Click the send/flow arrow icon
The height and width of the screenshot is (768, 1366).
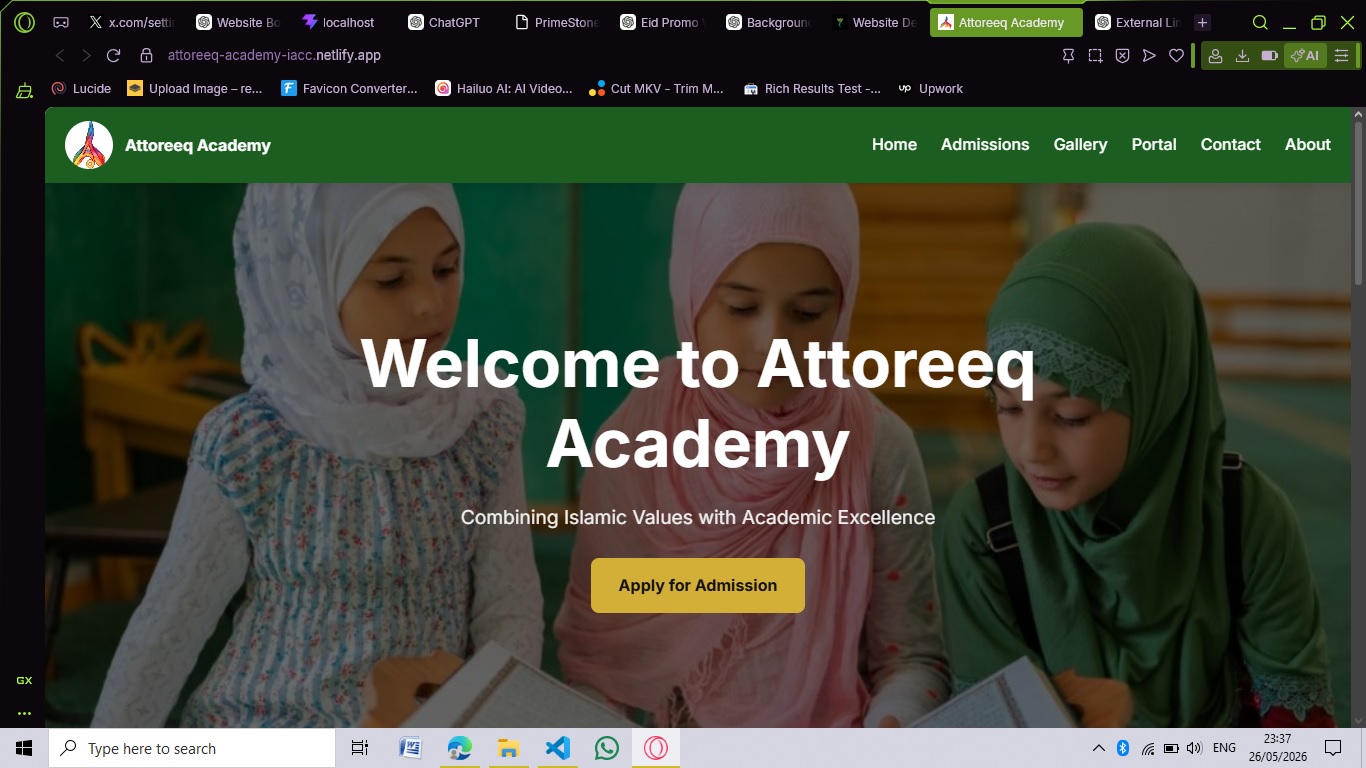tap(1149, 56)
